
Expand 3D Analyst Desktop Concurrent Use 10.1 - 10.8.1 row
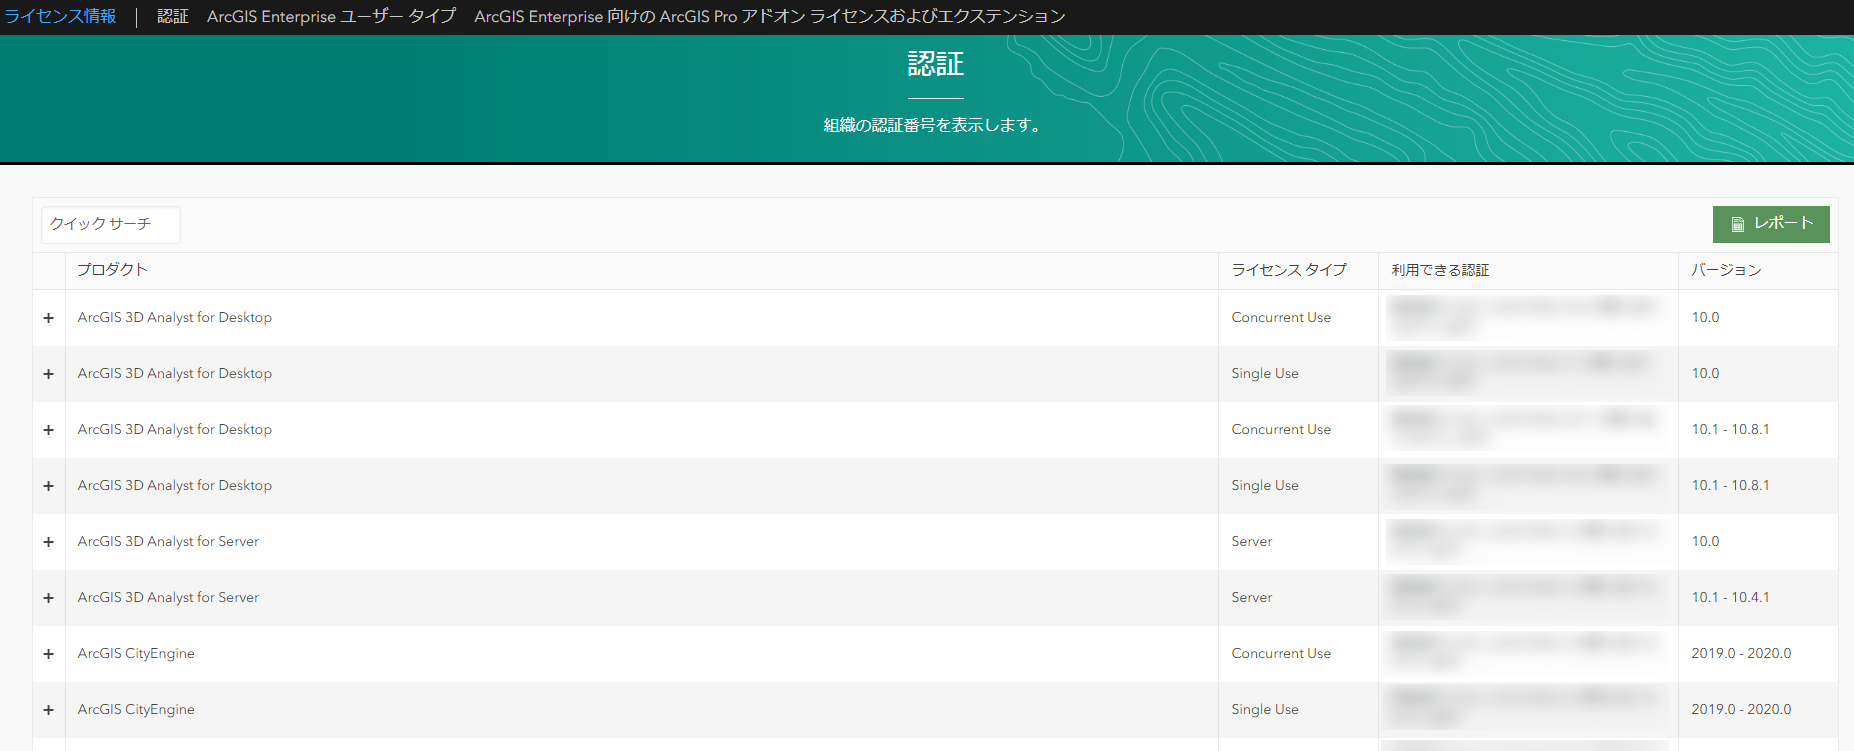click(x=48, y=429)
